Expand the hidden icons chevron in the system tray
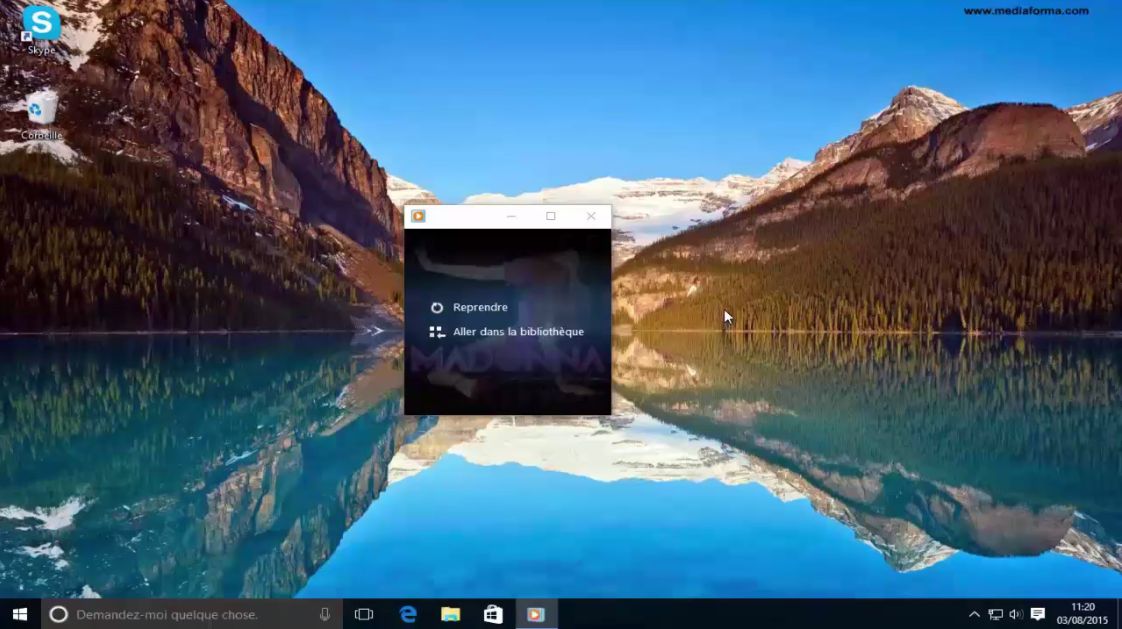The image size is (1122, 629). pyautogui.click(x=974, y=614)
